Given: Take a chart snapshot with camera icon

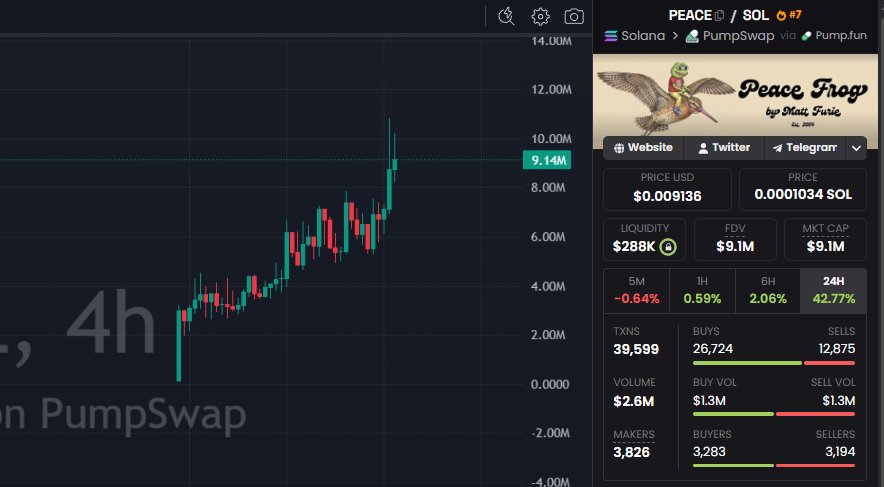Looking at the screenshot, I should tap(574, 16).
